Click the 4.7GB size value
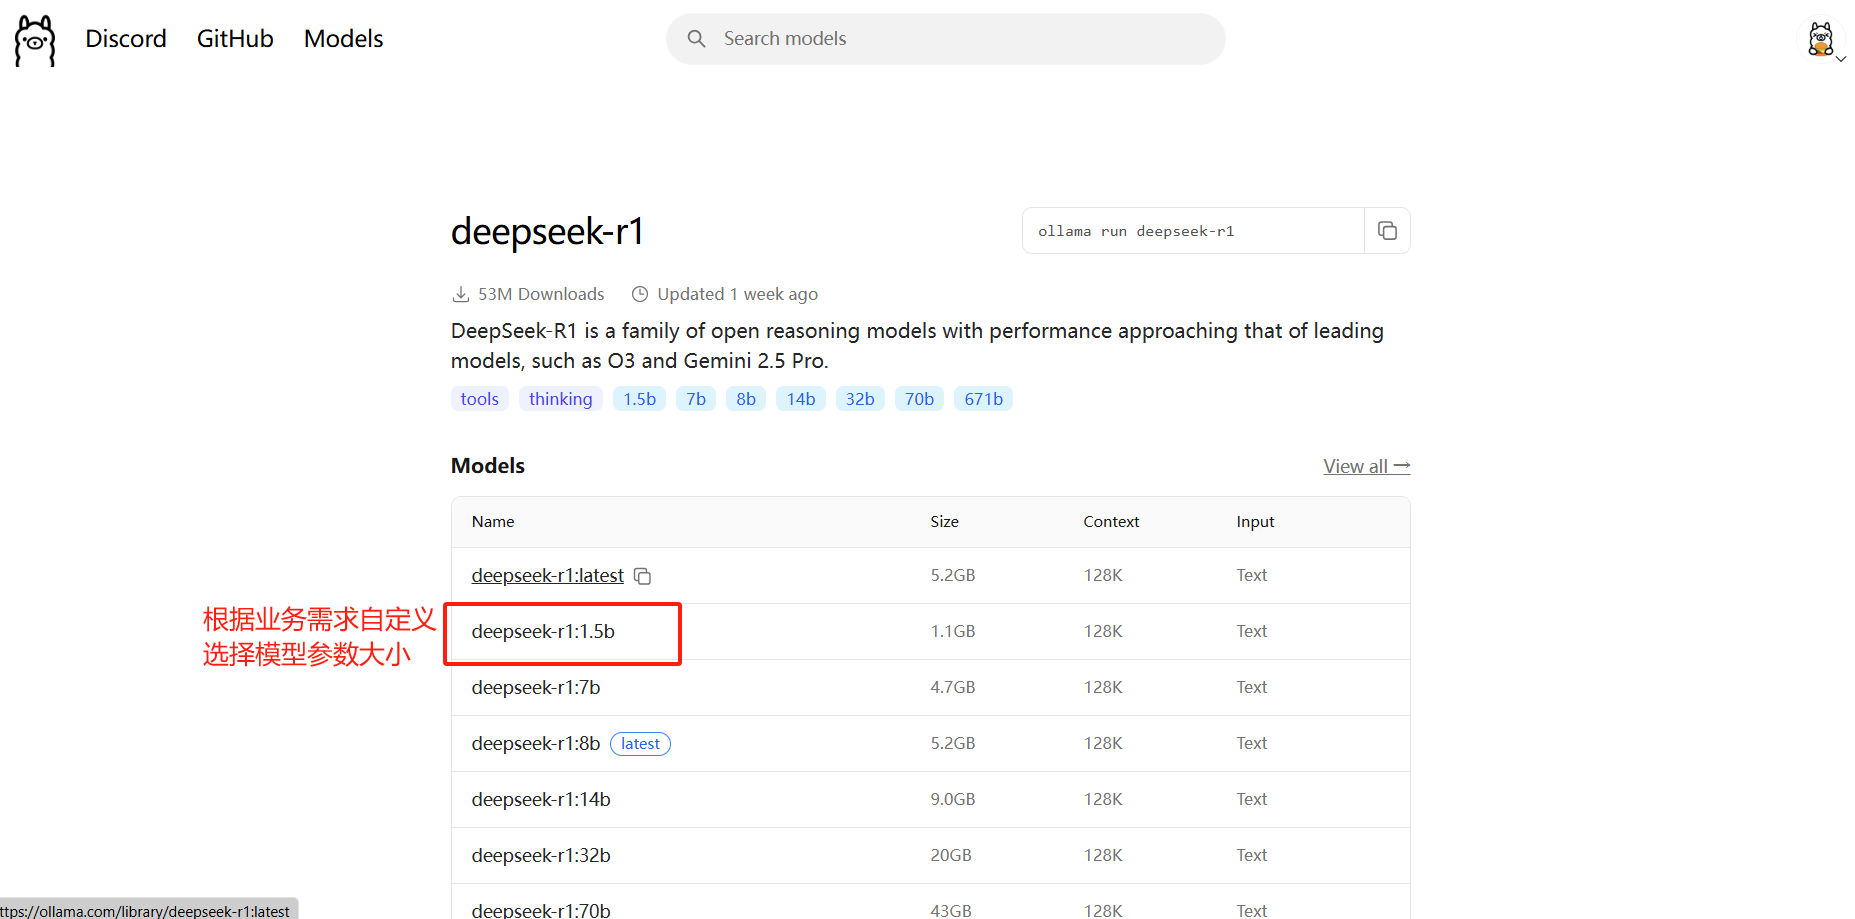Image resolution: width=1855 pixels, height=919 pixels. [952, 687]
